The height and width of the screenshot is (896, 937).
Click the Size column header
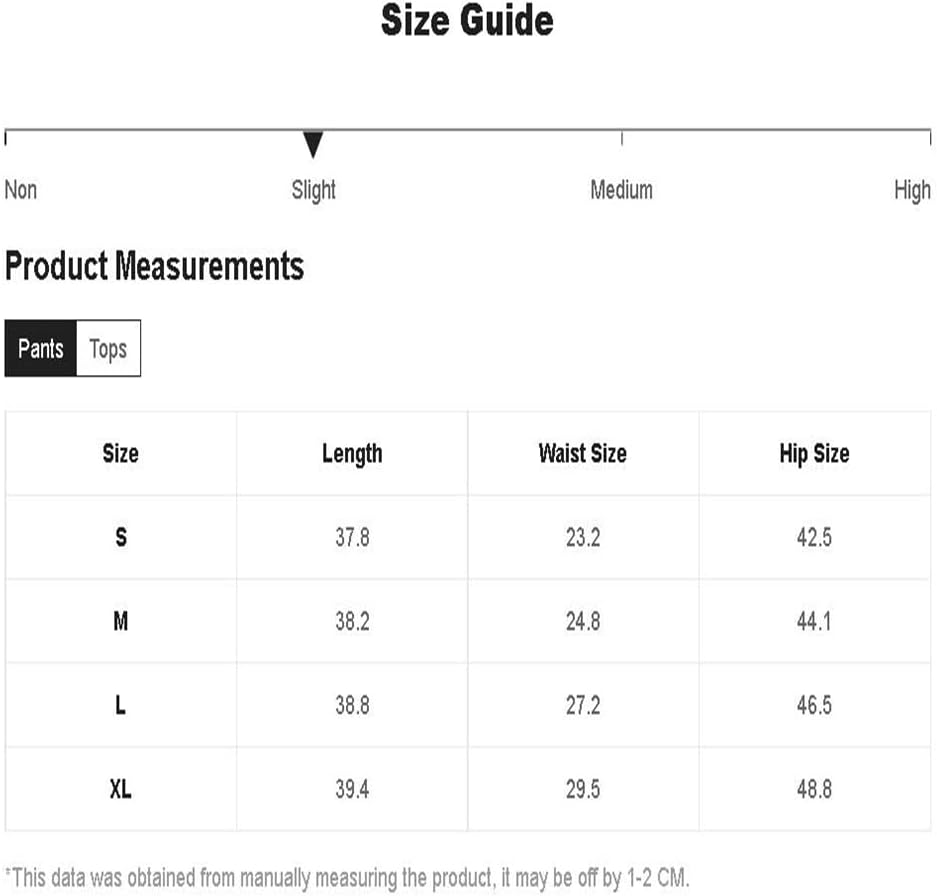click(x=121, y=453)
